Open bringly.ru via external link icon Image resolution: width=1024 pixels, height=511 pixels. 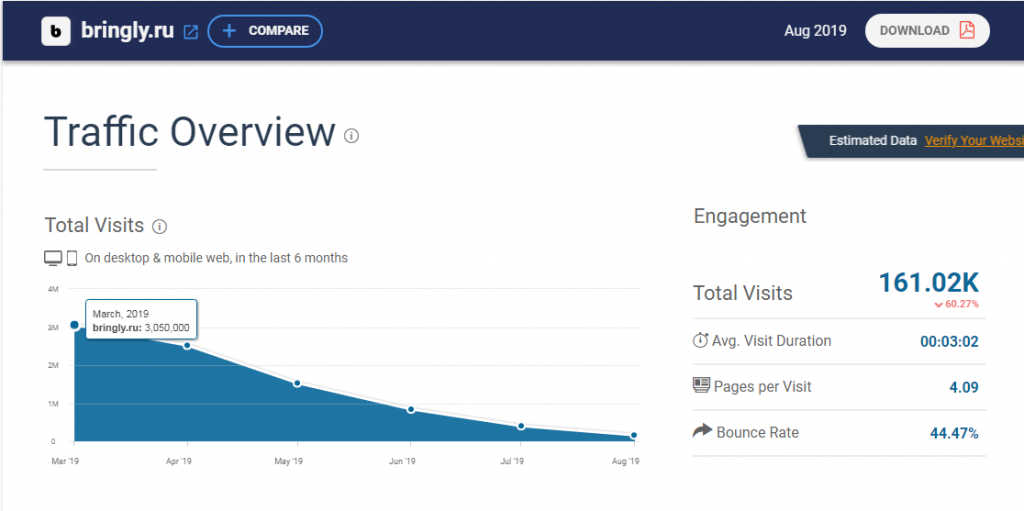click(x=191, y=32)
